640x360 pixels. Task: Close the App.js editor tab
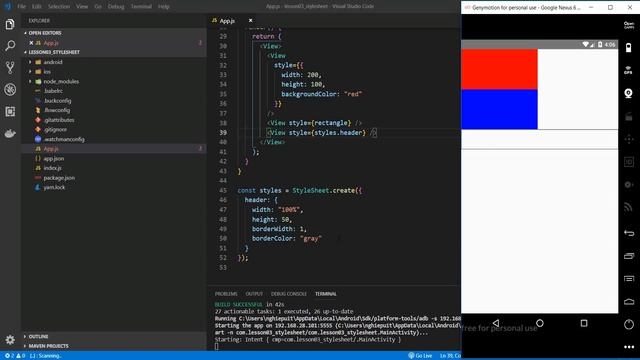tap(251, 20)
